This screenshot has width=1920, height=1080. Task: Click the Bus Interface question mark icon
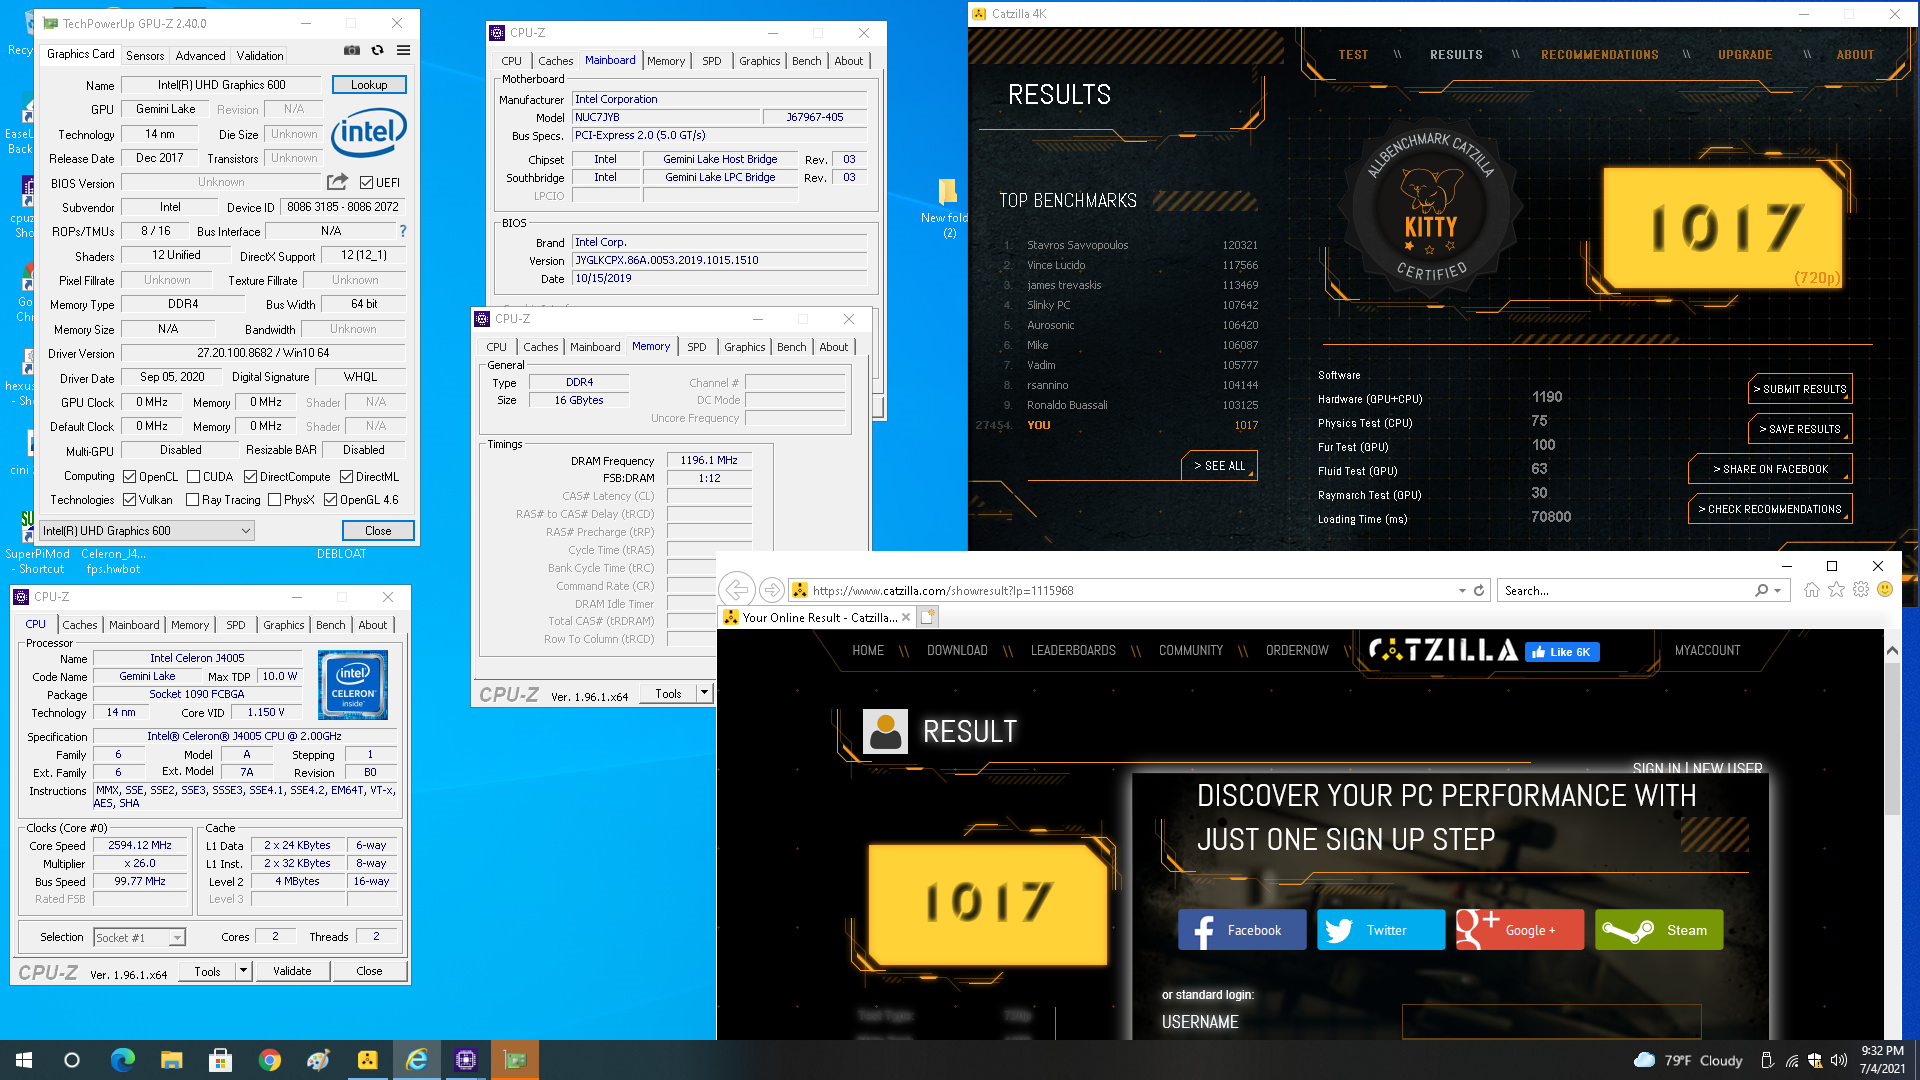pos(403,231)
